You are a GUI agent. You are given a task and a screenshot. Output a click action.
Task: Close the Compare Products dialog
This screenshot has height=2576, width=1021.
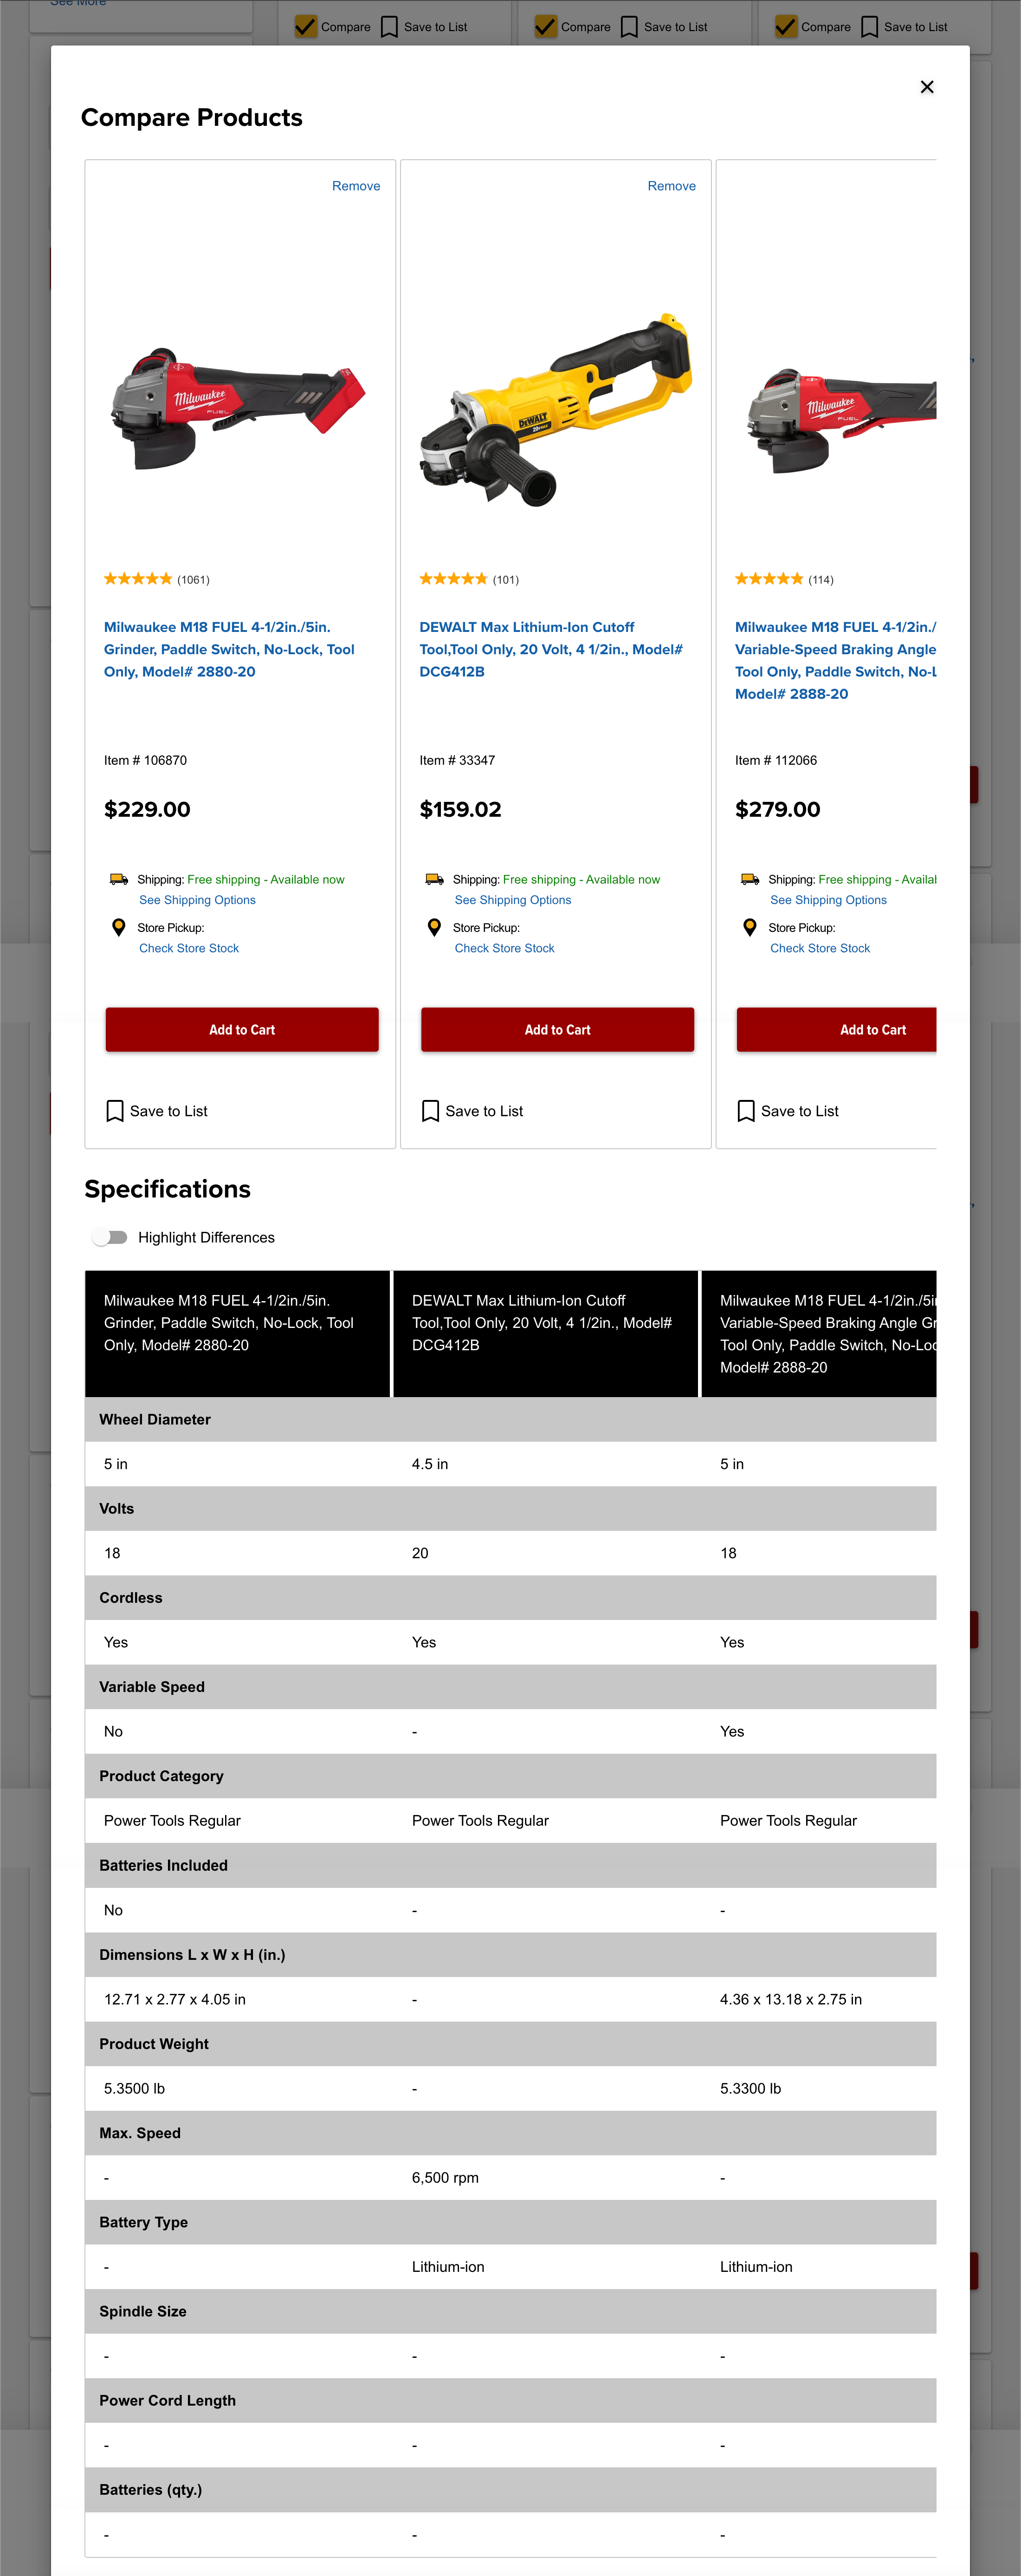pyautogui.click(x=927, y=87)
